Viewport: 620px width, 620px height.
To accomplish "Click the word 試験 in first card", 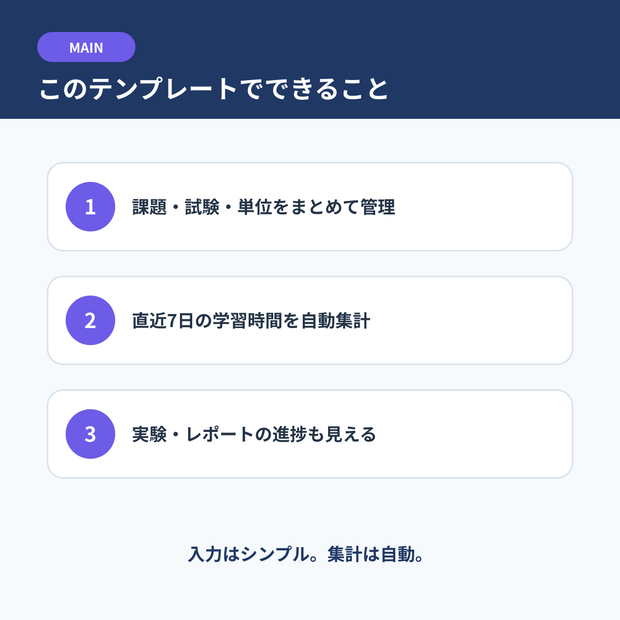I will tap(202, 207).
